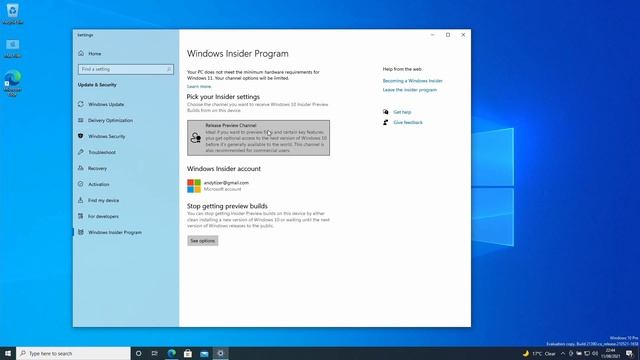Close the Settings window

(x=463, y=35)
